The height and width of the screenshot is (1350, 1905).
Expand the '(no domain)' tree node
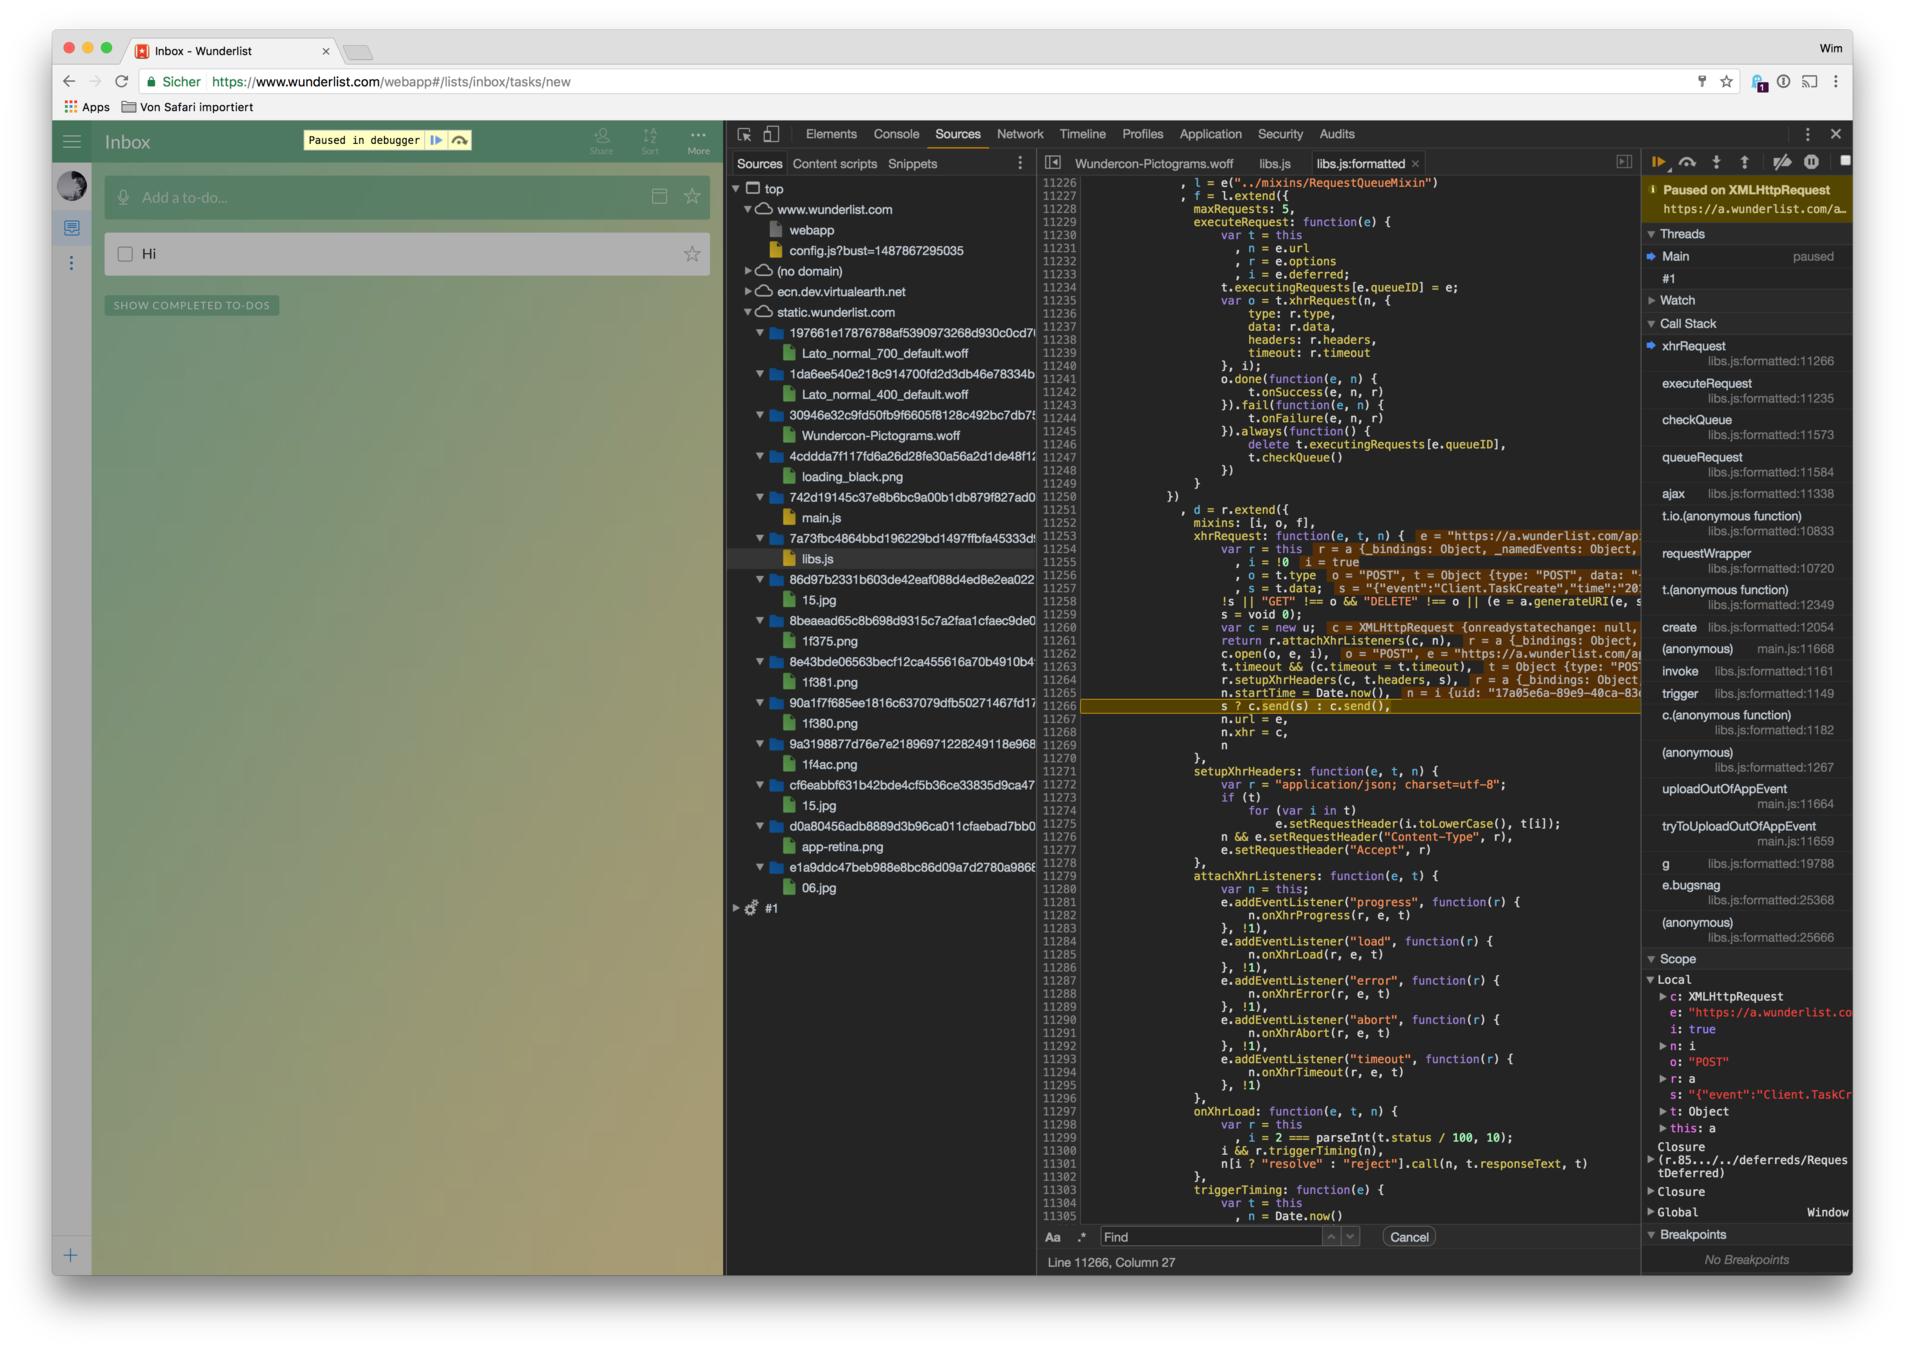click(x=748, y=271)
